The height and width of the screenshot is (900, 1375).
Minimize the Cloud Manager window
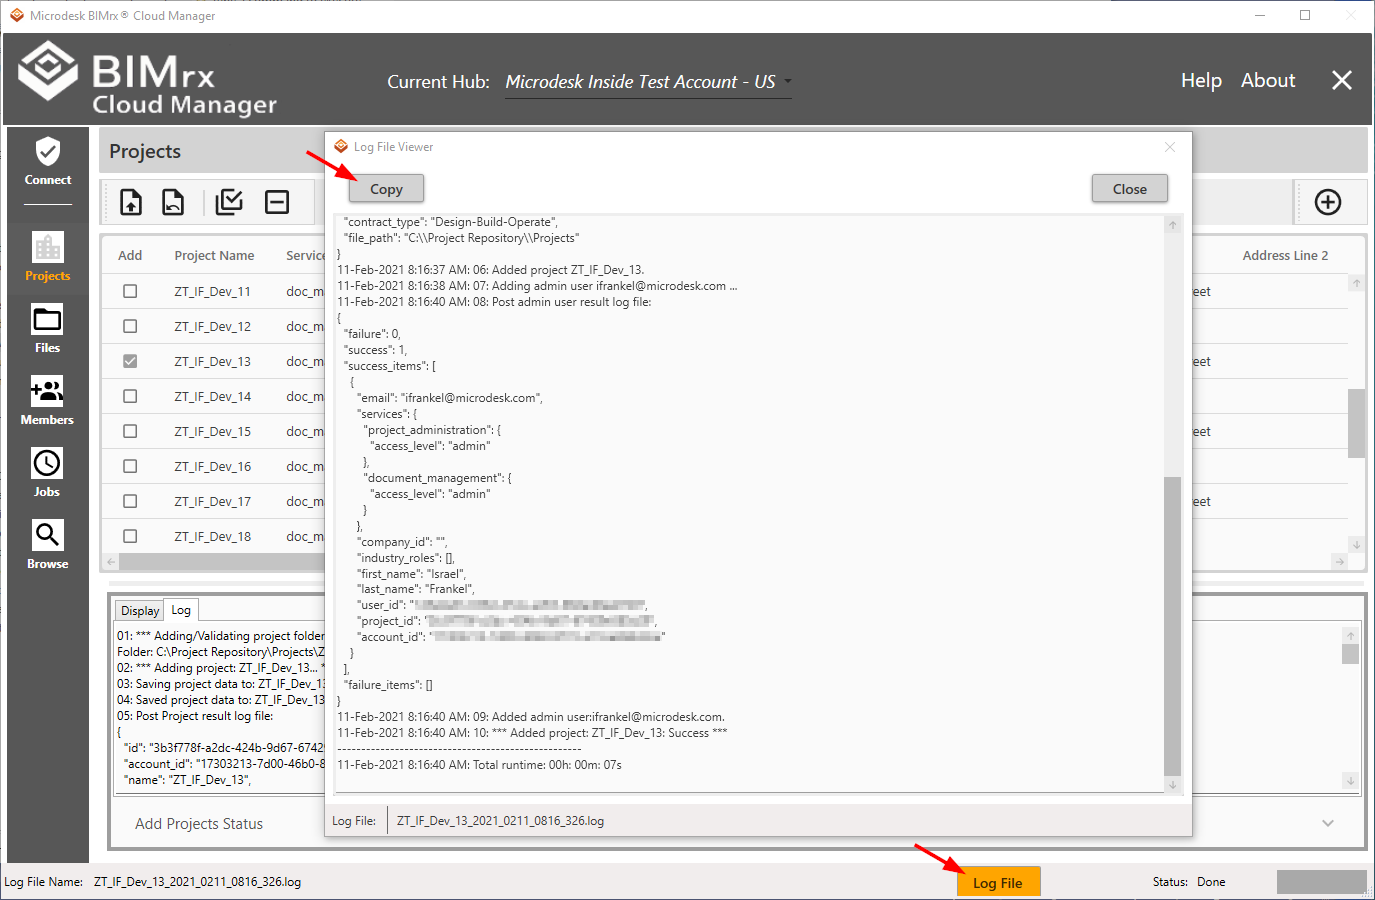point(1260,15)
